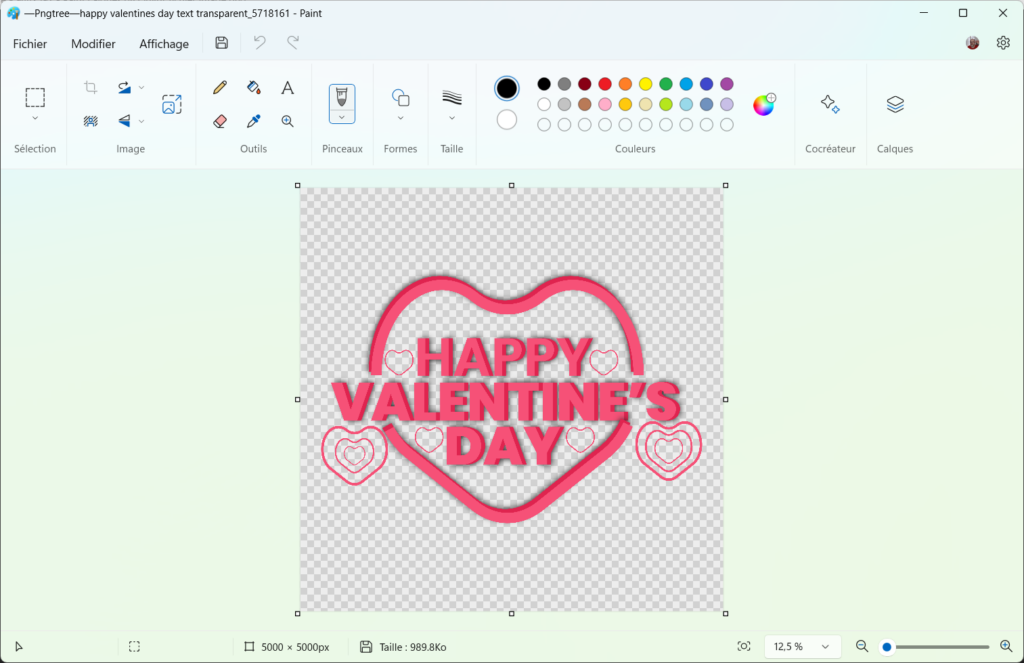Image resolution: width=1024 pixels, height=663 pixels.
Task: Select the Text tool
Action: click(287, 88)
